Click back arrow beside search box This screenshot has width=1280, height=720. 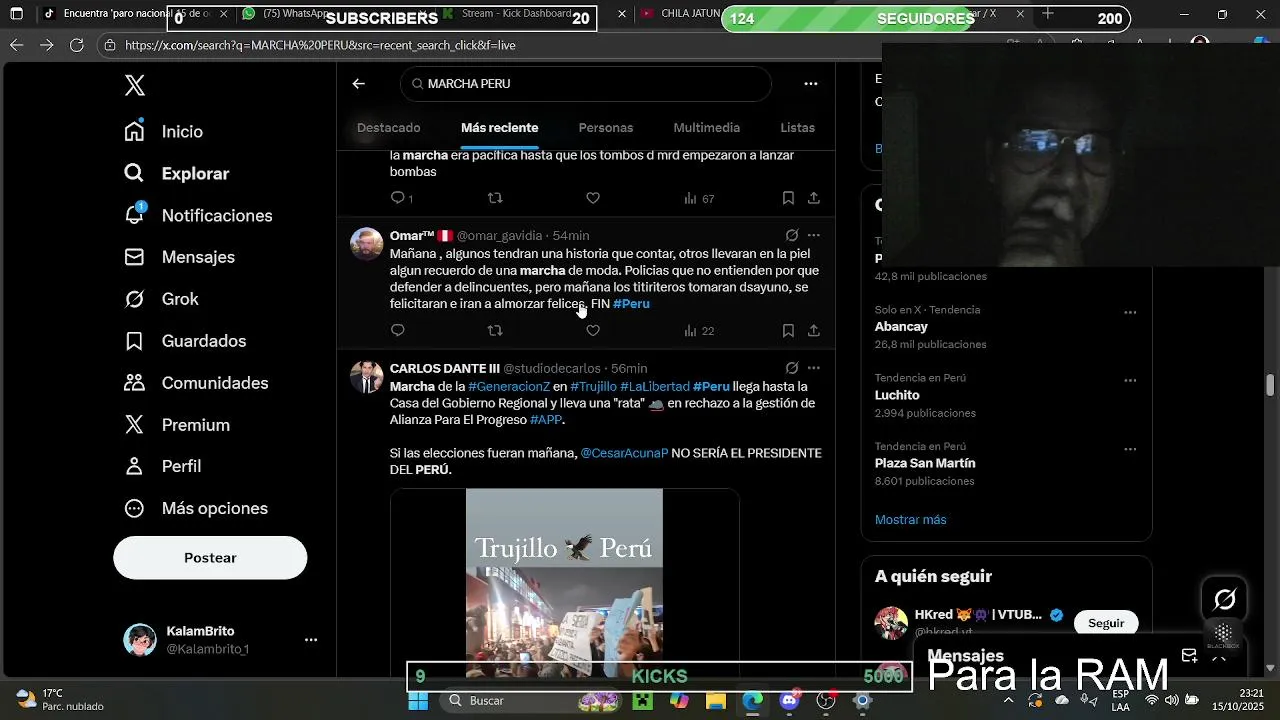click(x=359, y=84)
